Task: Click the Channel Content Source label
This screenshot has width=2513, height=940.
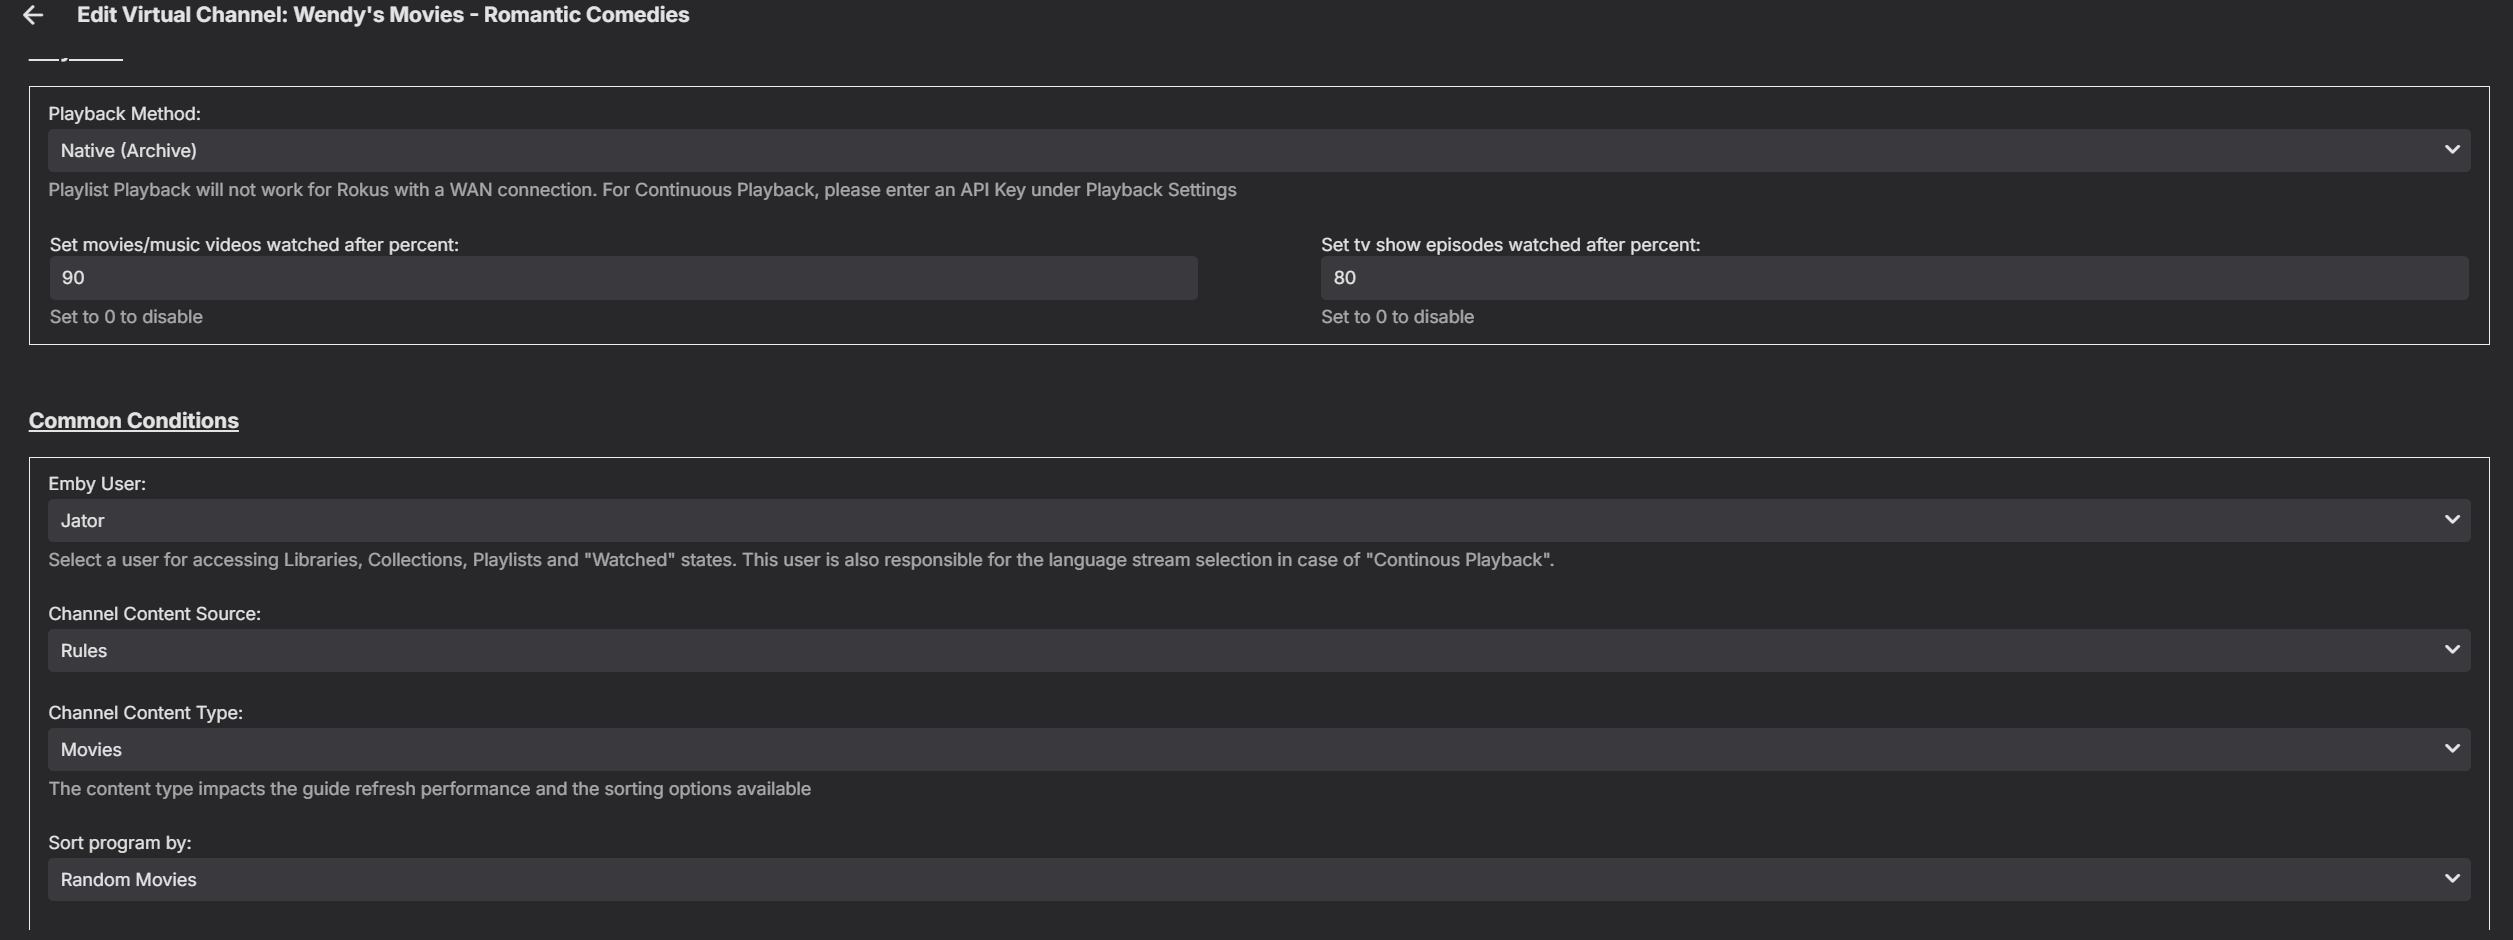Action: click(154, 614)
